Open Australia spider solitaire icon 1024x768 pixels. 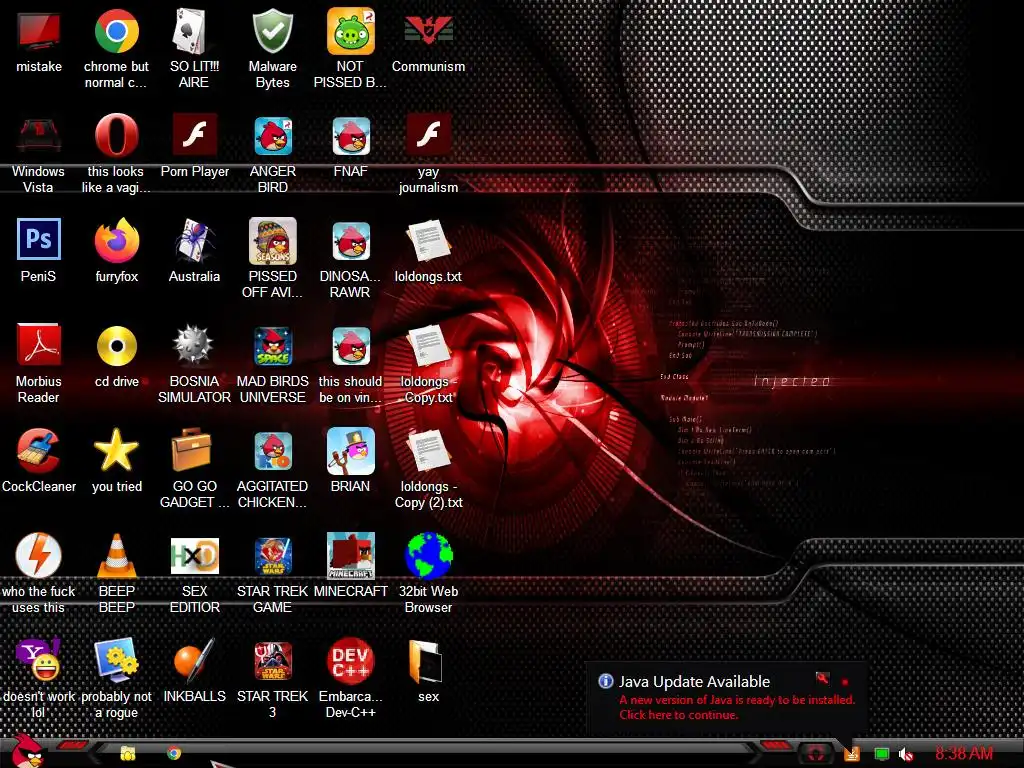coord(194,241)
